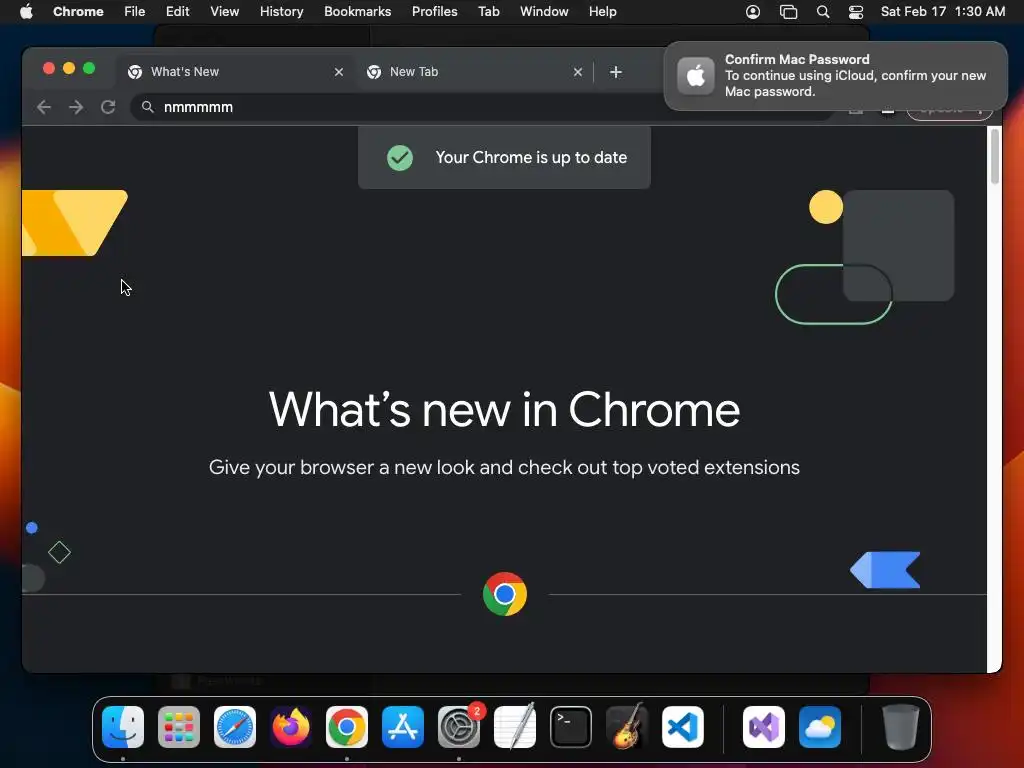Open the Help menu
The width and height of the screenshot is (1024, 768).
pyautogui.click(x=602, y=11)
